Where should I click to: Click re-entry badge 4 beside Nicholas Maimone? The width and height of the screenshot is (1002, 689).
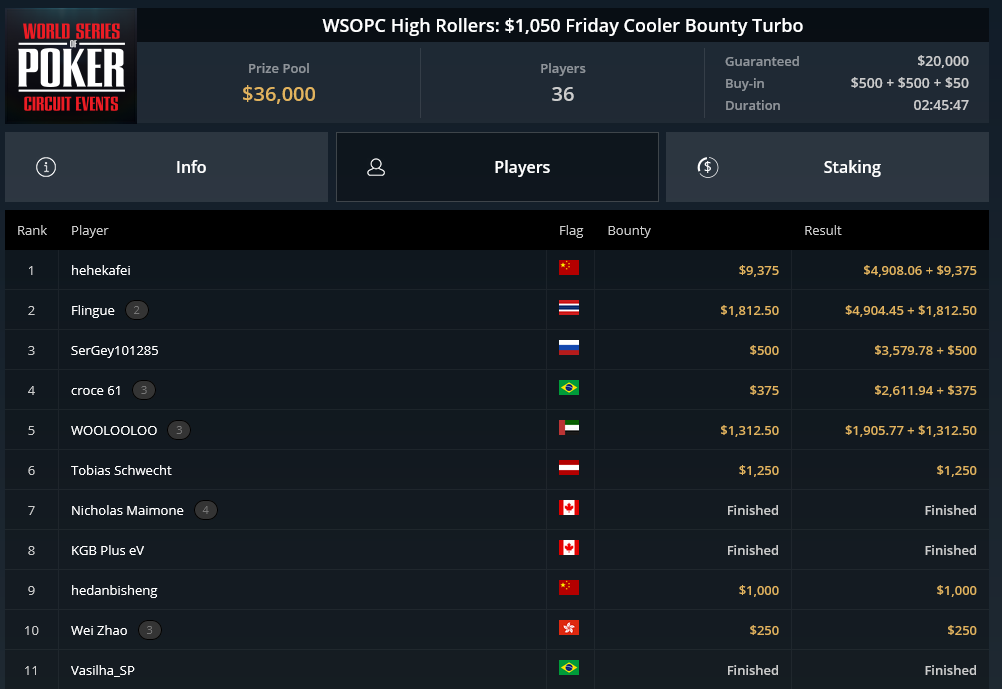[206, 510]
